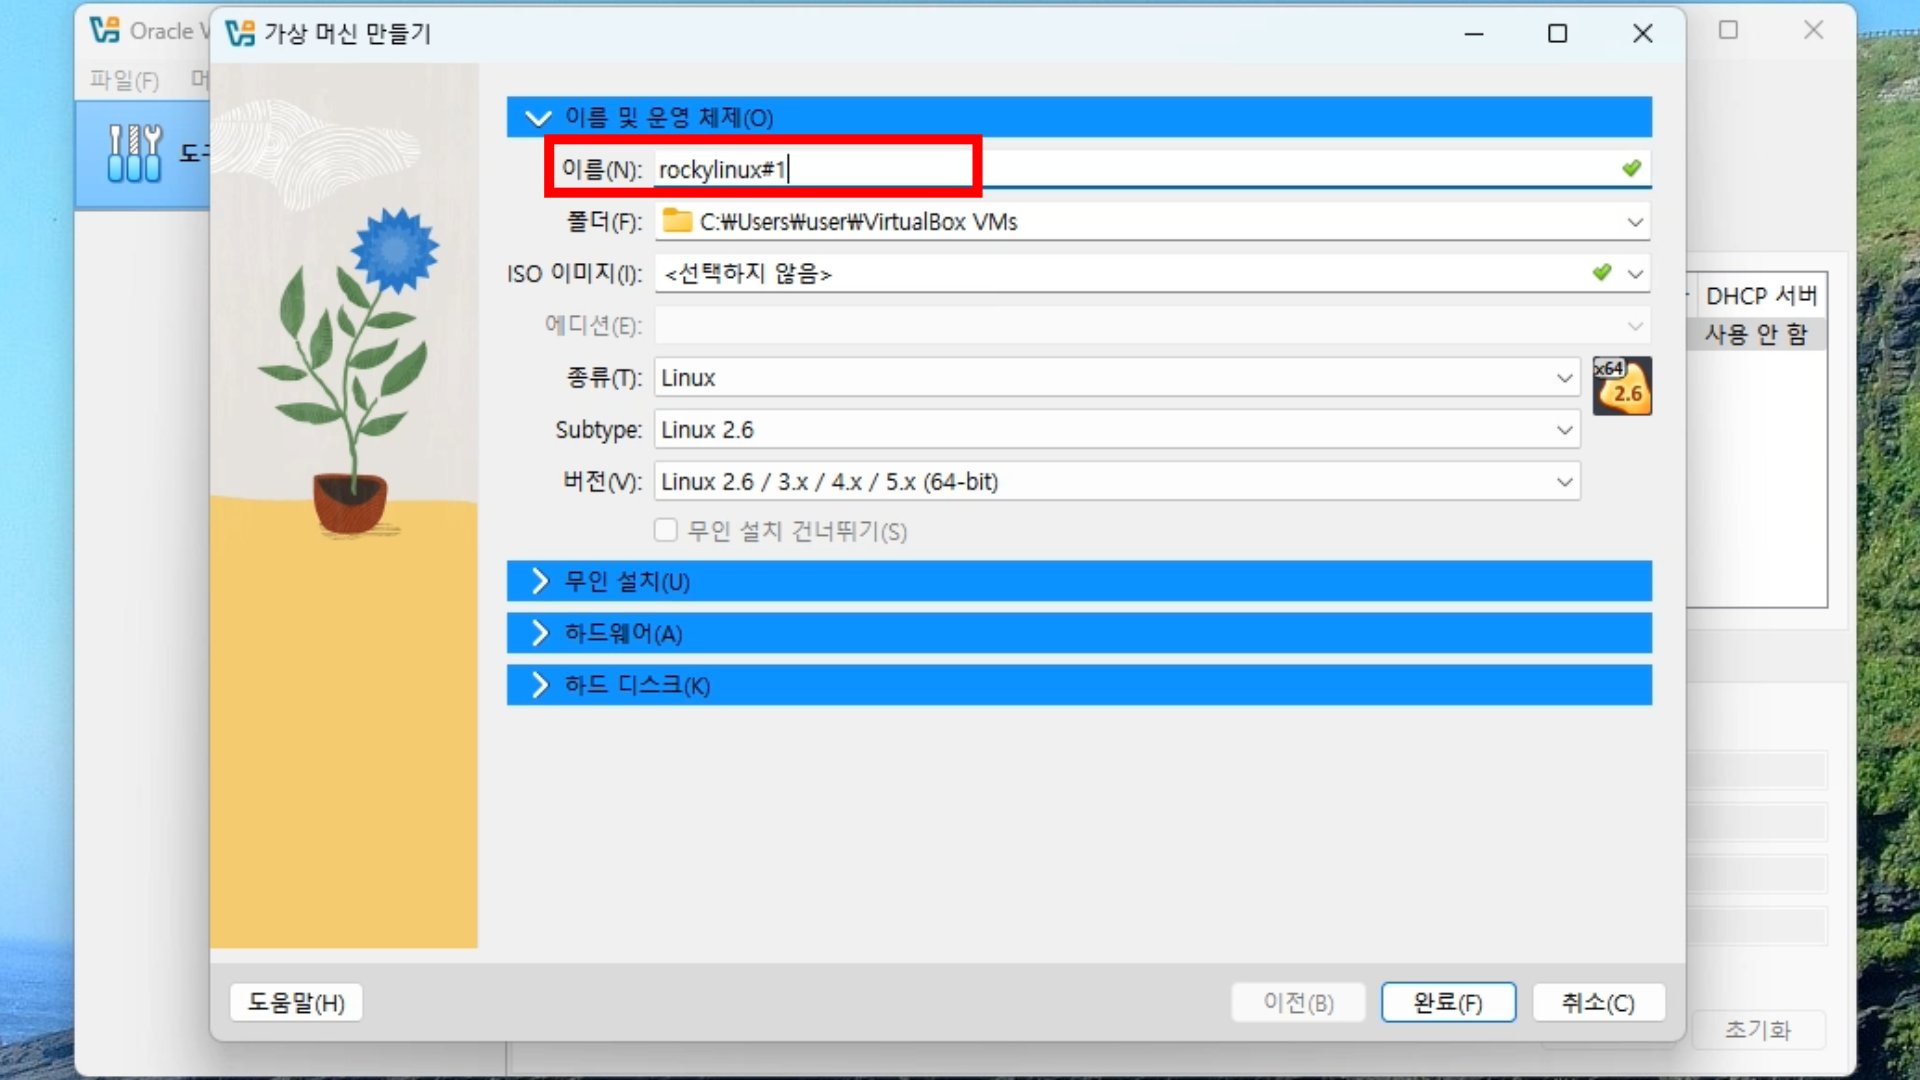
Task: Expand the Hardware section
Action: tap(539, 633)
